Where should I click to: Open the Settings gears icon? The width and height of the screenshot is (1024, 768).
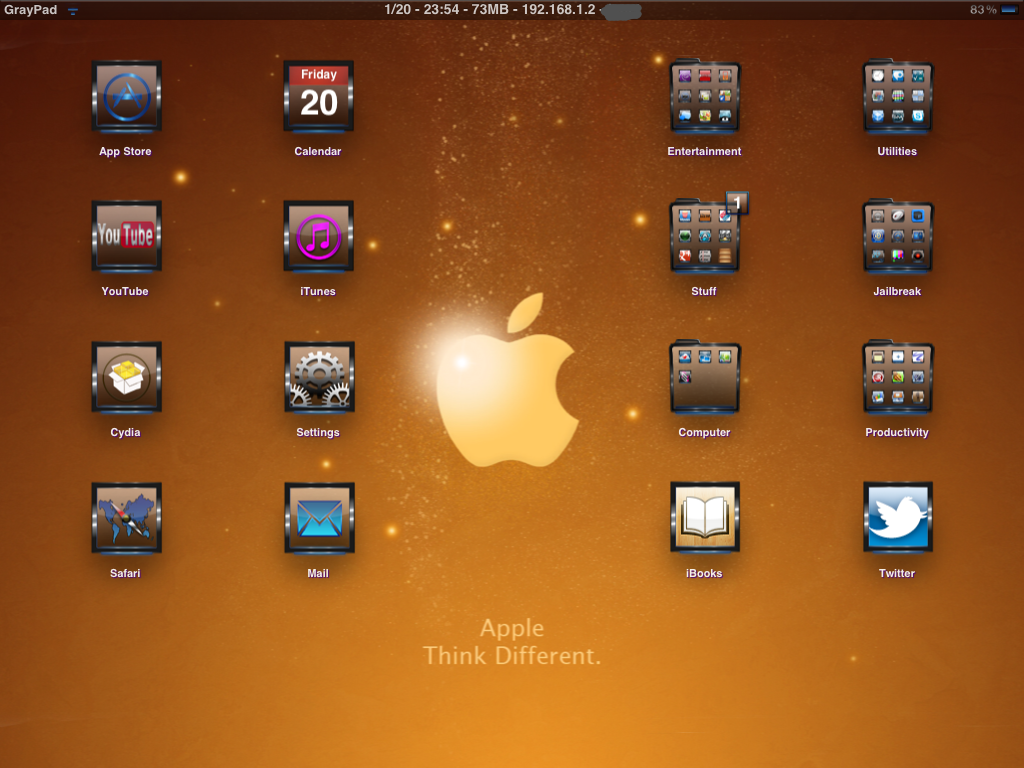(x=319, y=377)
